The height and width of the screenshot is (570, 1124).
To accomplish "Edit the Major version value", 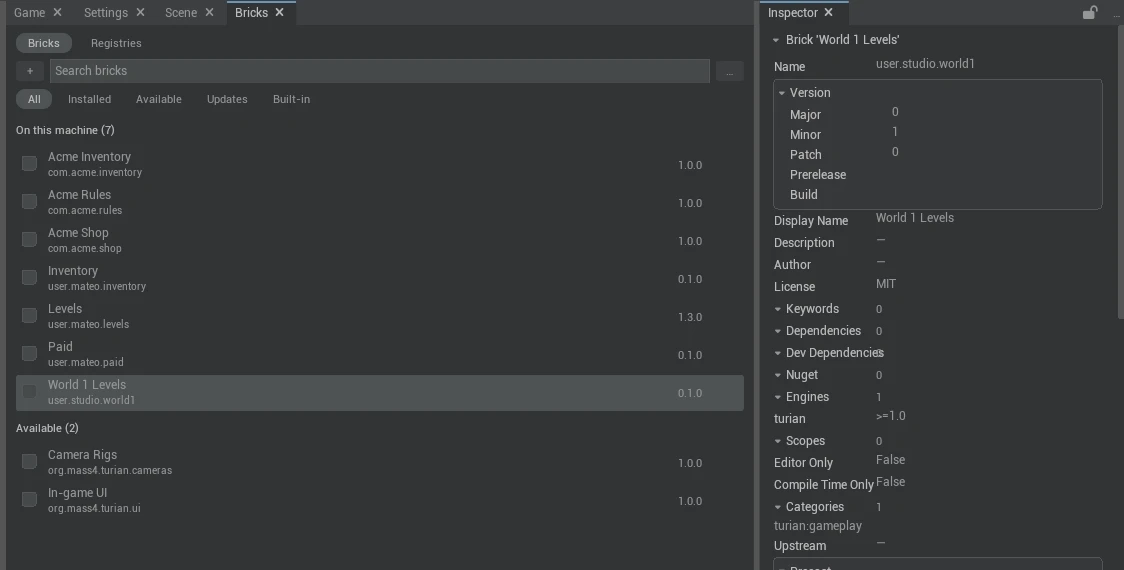I will coord(895,112).
